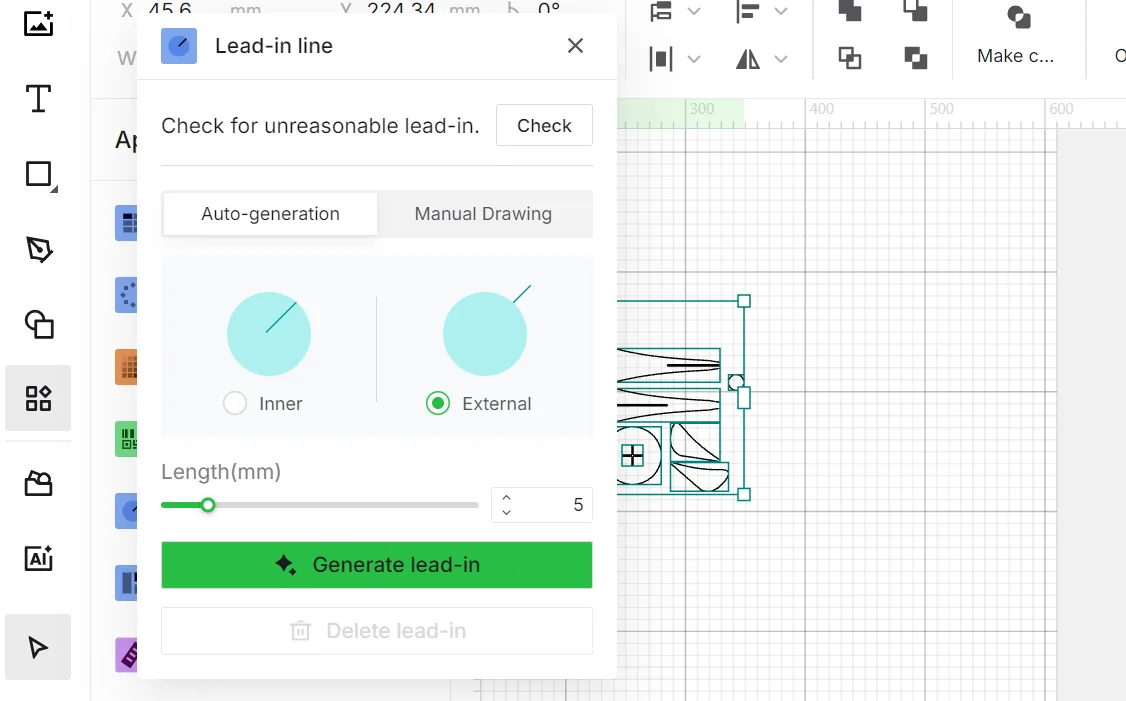Click the insert image icon
Image resolution: width=1126 pixels, height=701 pixels.
point(38,23)
